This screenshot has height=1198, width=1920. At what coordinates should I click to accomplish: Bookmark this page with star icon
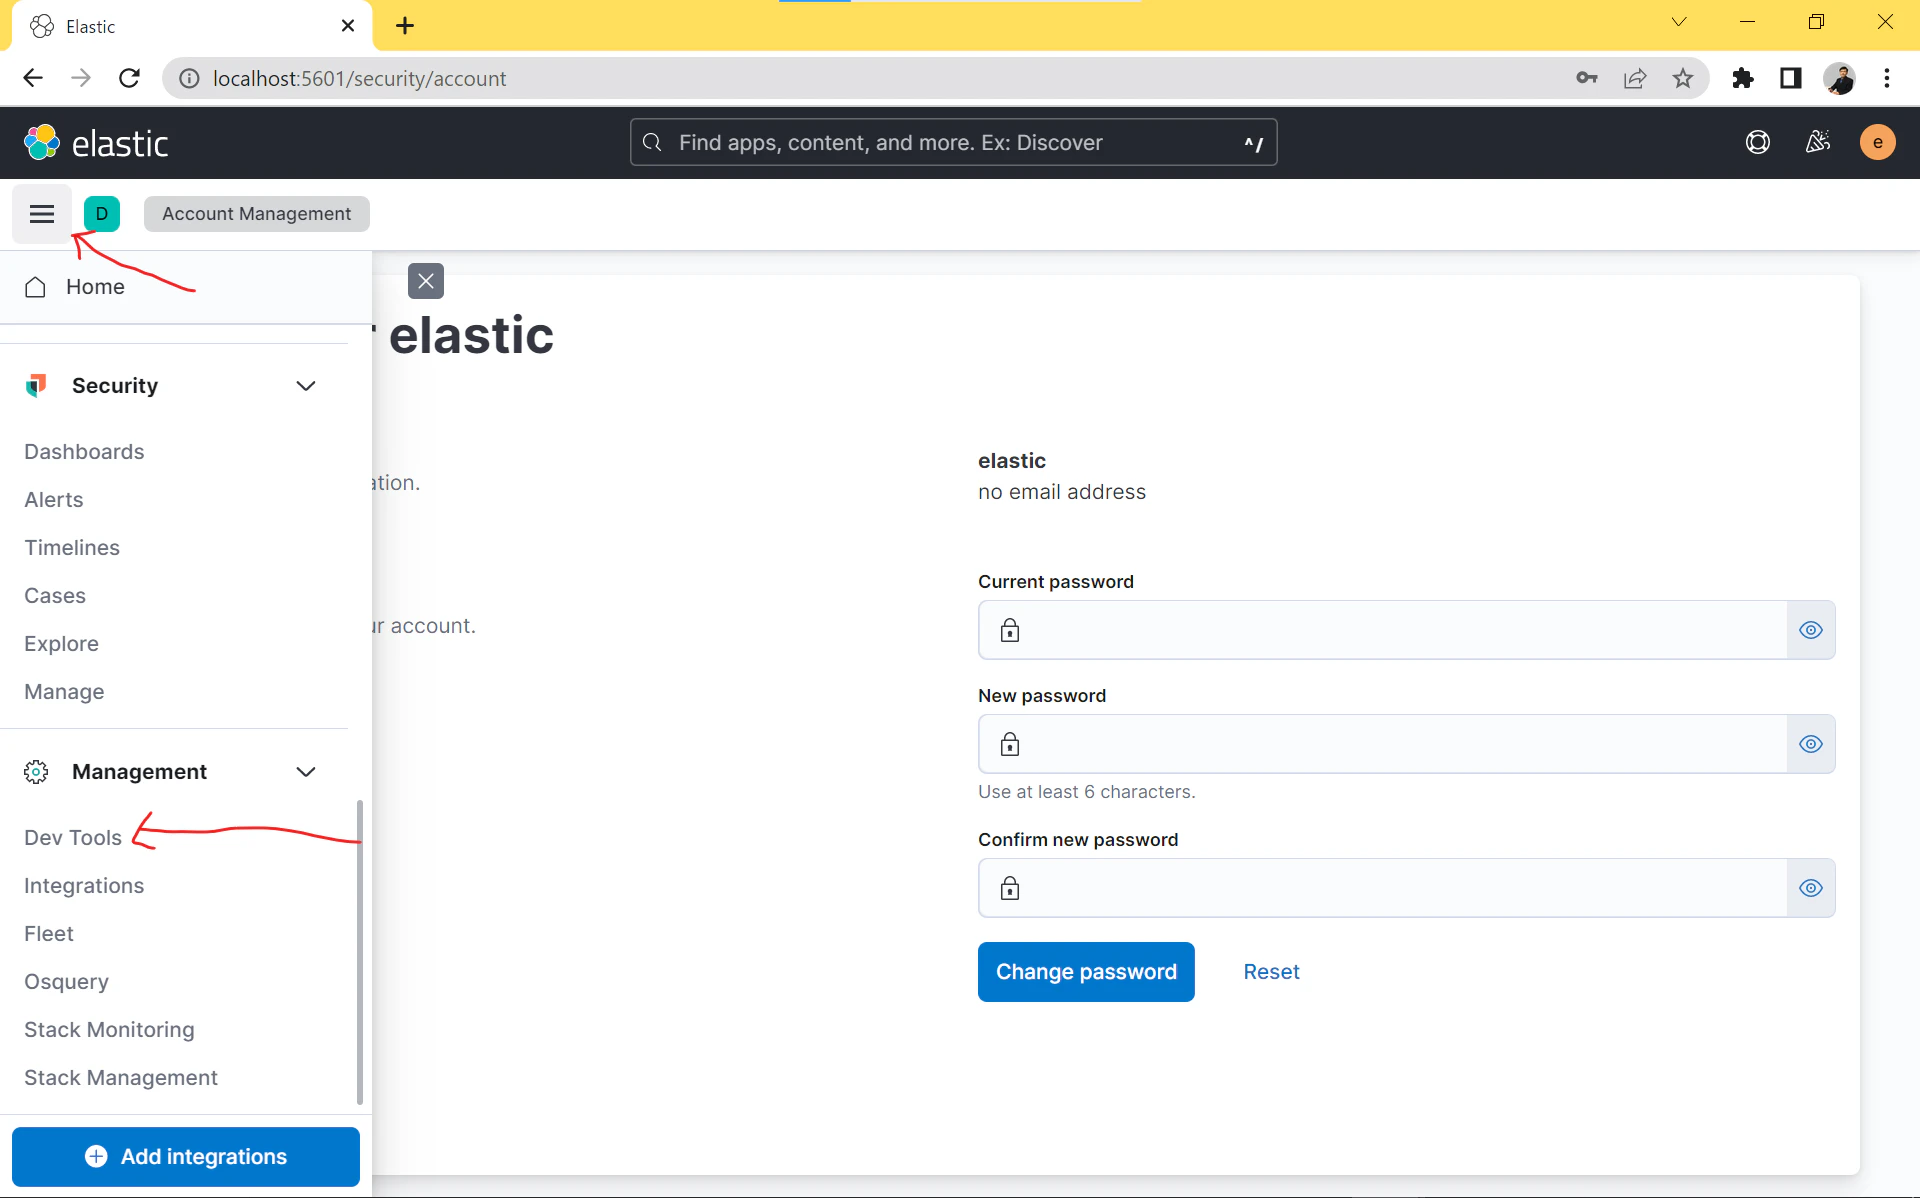1683,78
